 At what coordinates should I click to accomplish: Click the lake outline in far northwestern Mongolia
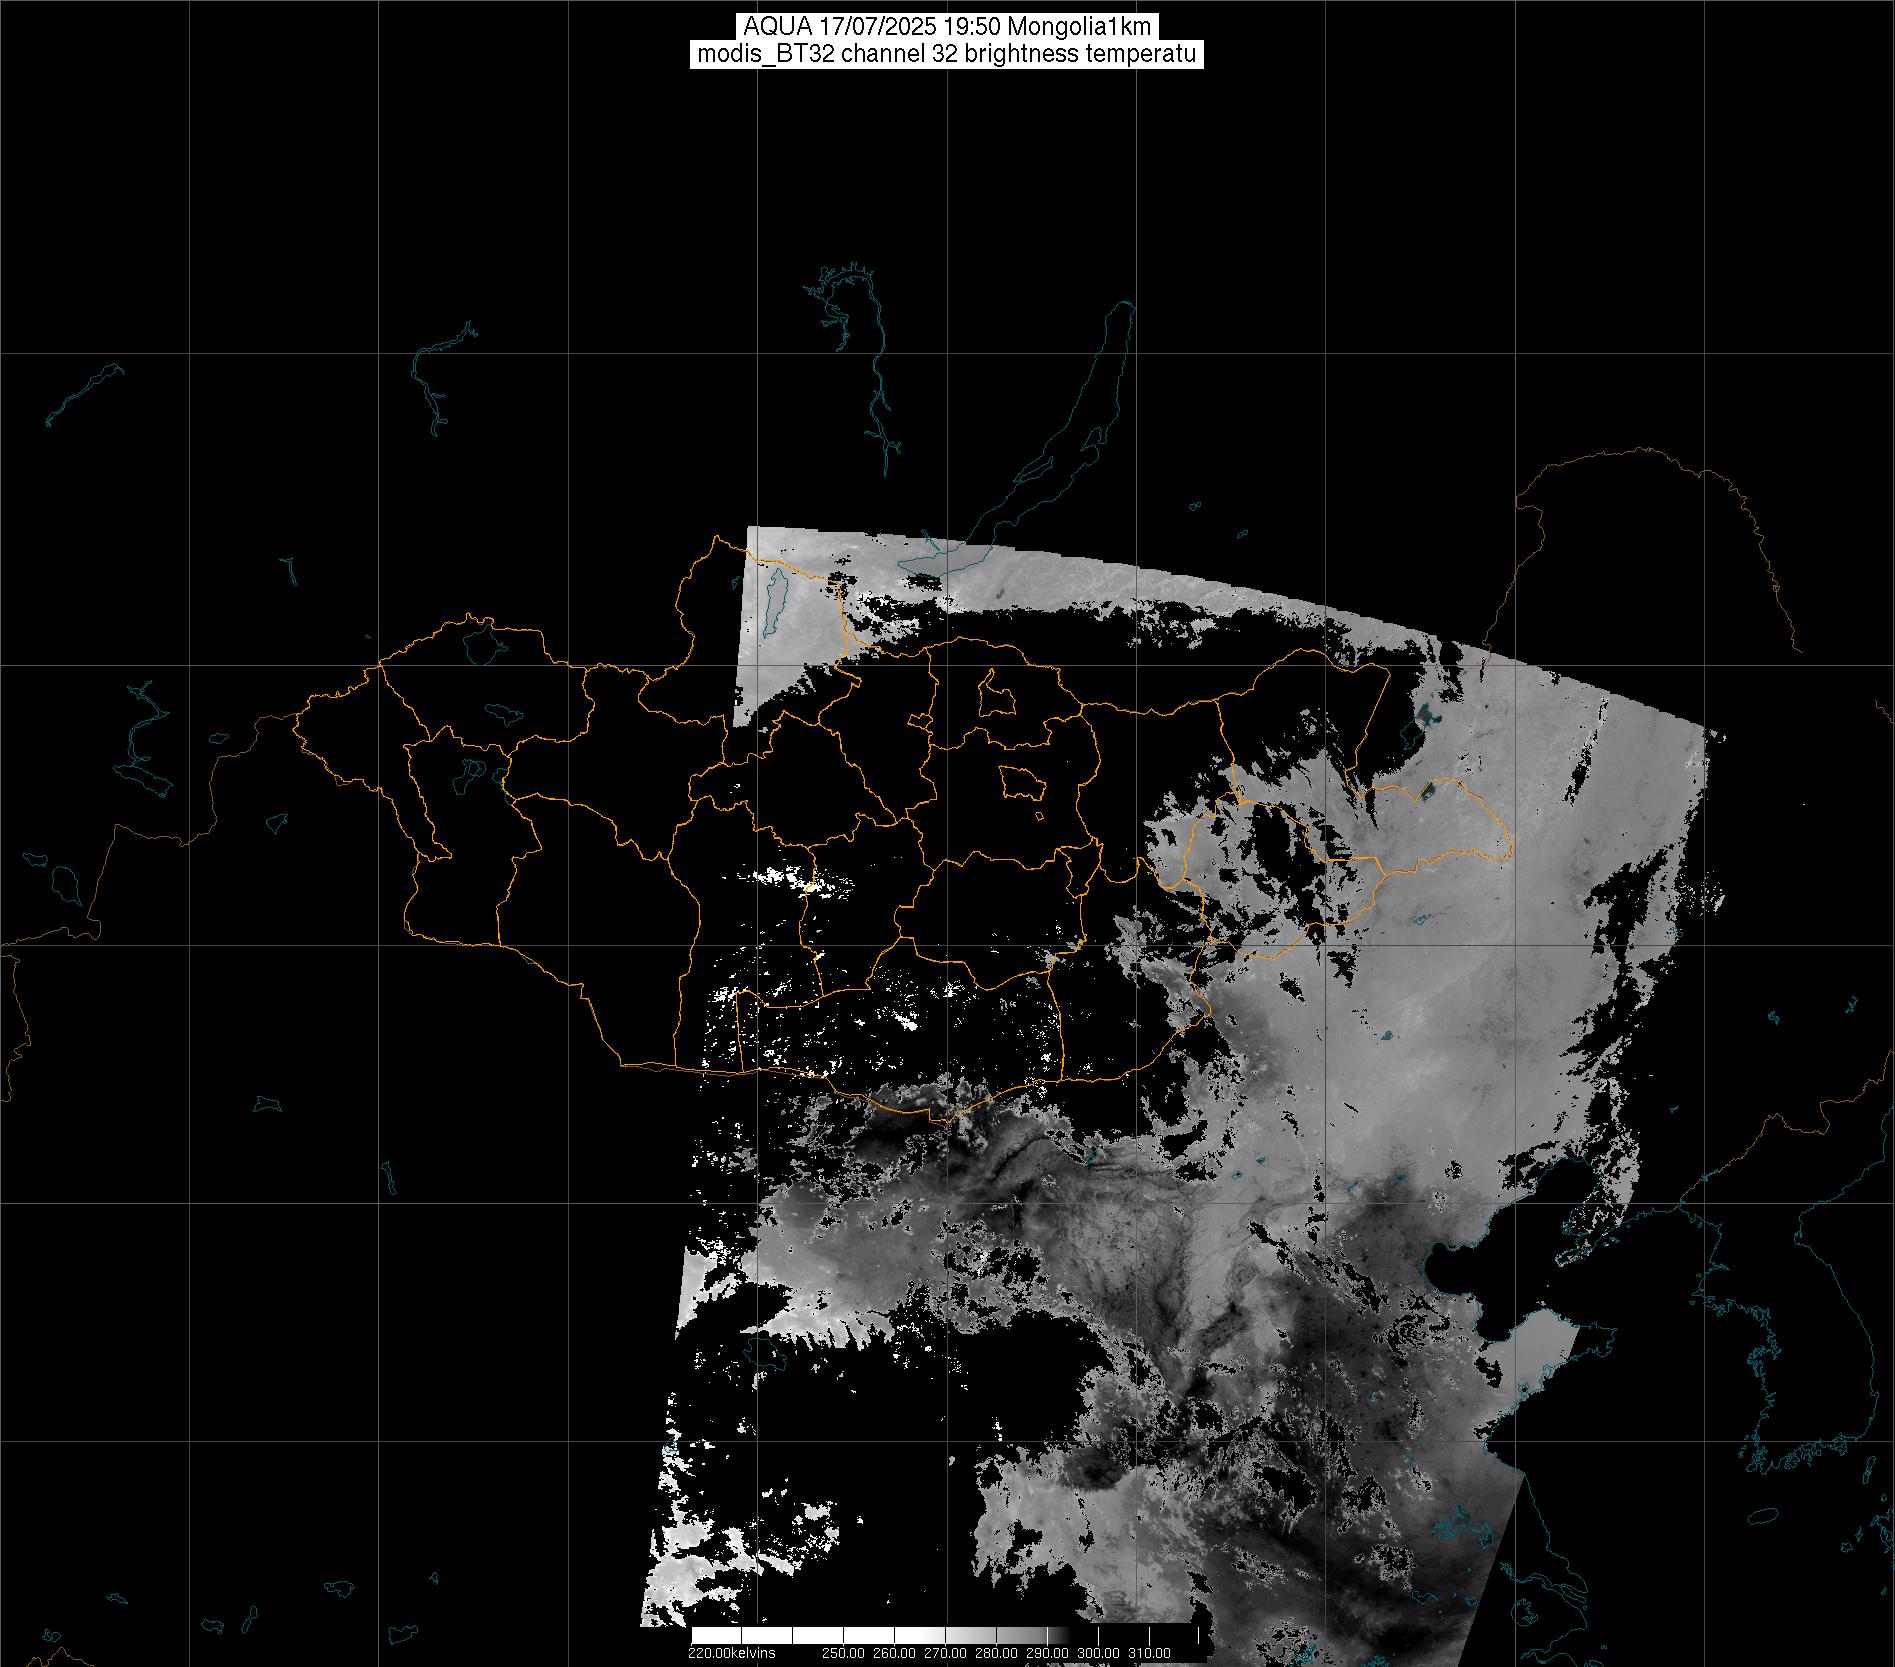482,646
